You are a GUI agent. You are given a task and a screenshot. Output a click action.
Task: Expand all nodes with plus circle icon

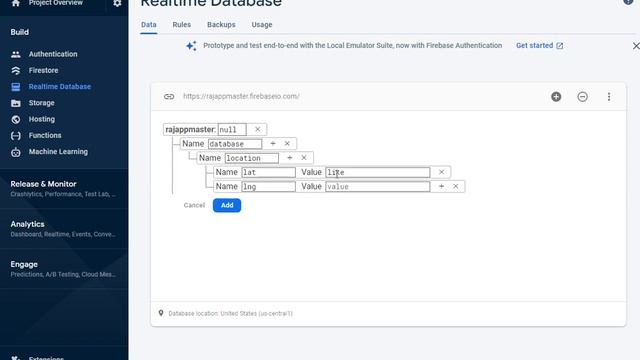click(x=556, y=97)
